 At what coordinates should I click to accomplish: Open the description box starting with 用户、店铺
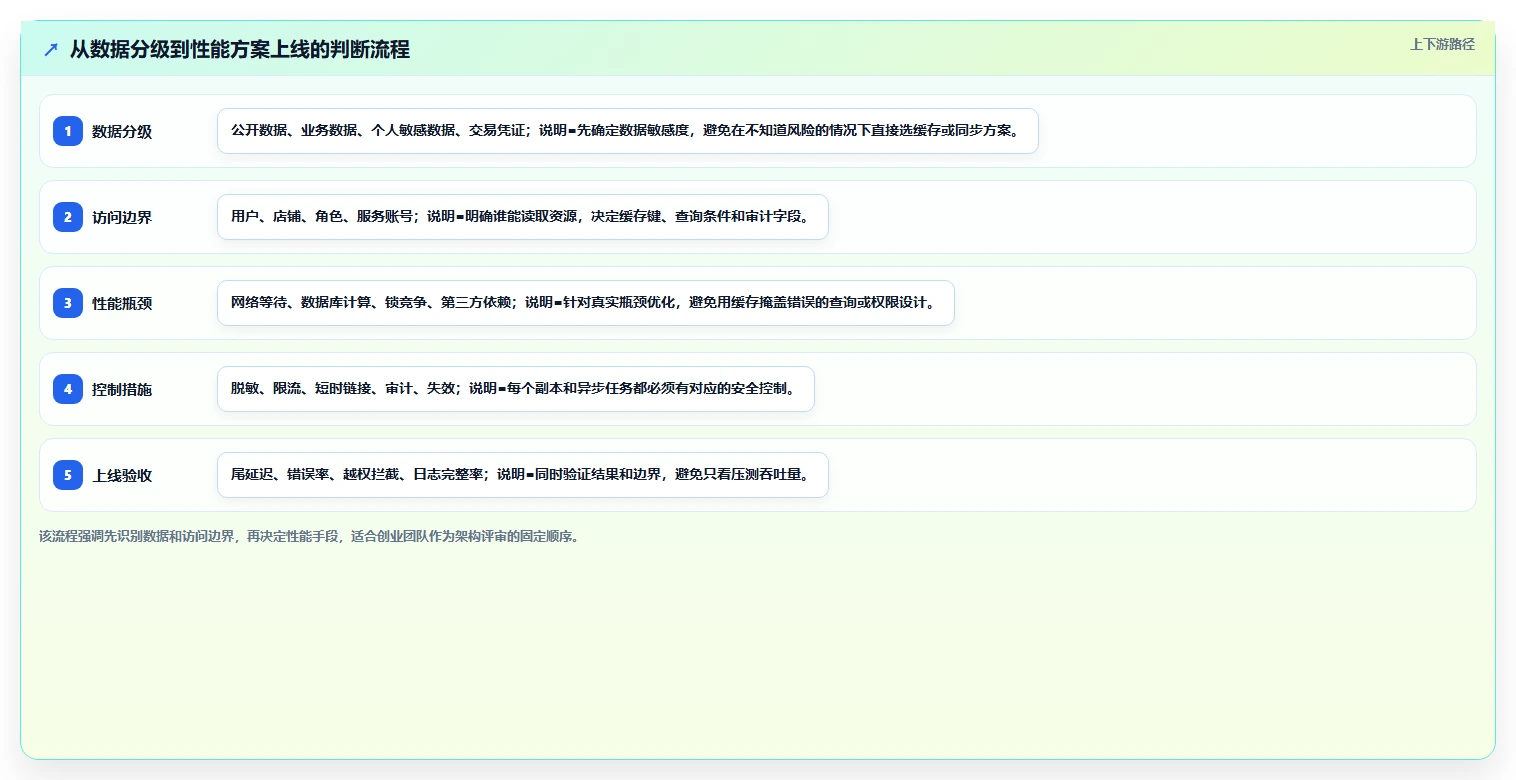click(x=523, y=217)
